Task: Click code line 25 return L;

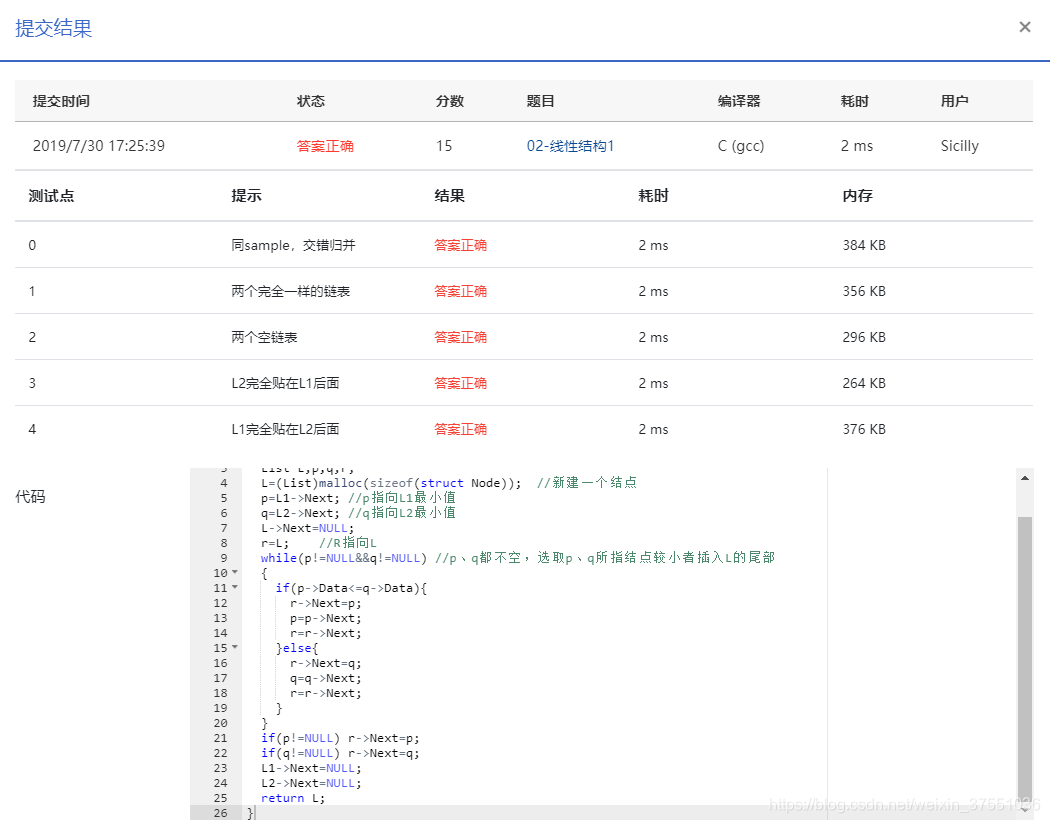Action: tap(293, 798)
